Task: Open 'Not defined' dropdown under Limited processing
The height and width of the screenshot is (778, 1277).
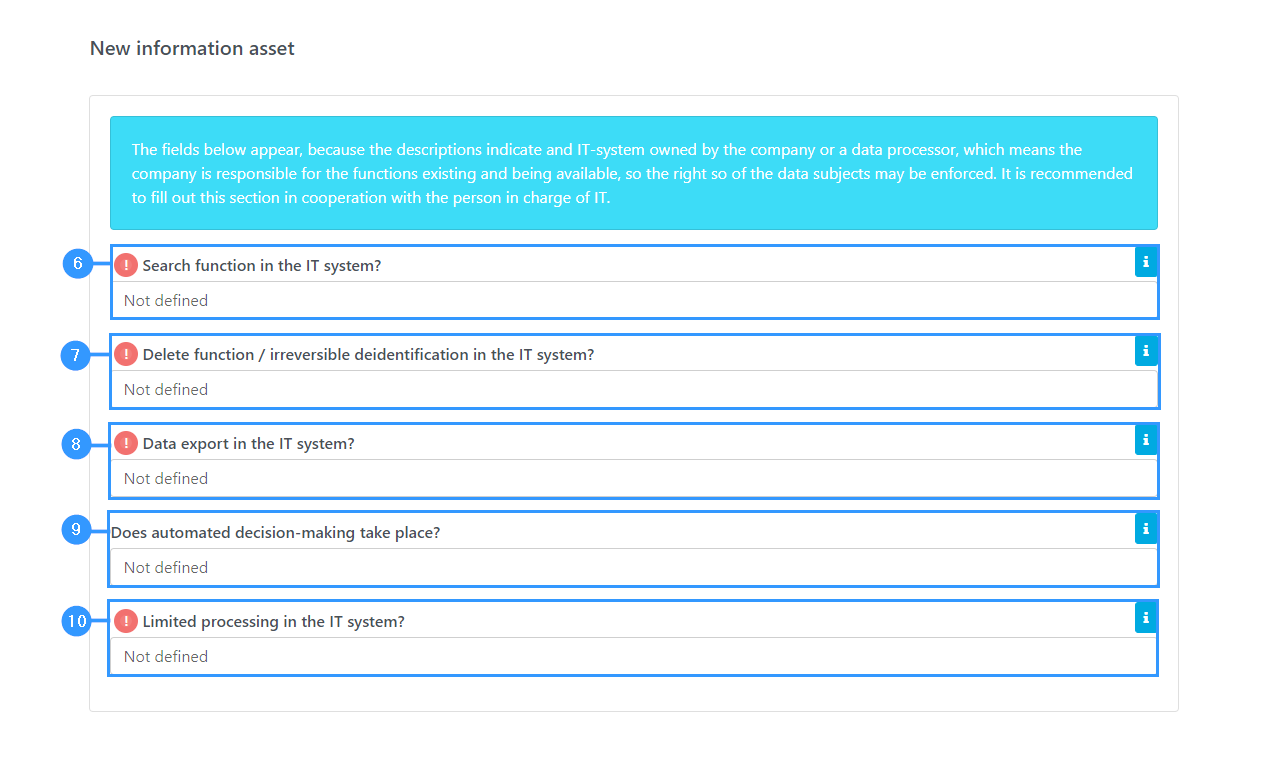Action: (633, 656)
